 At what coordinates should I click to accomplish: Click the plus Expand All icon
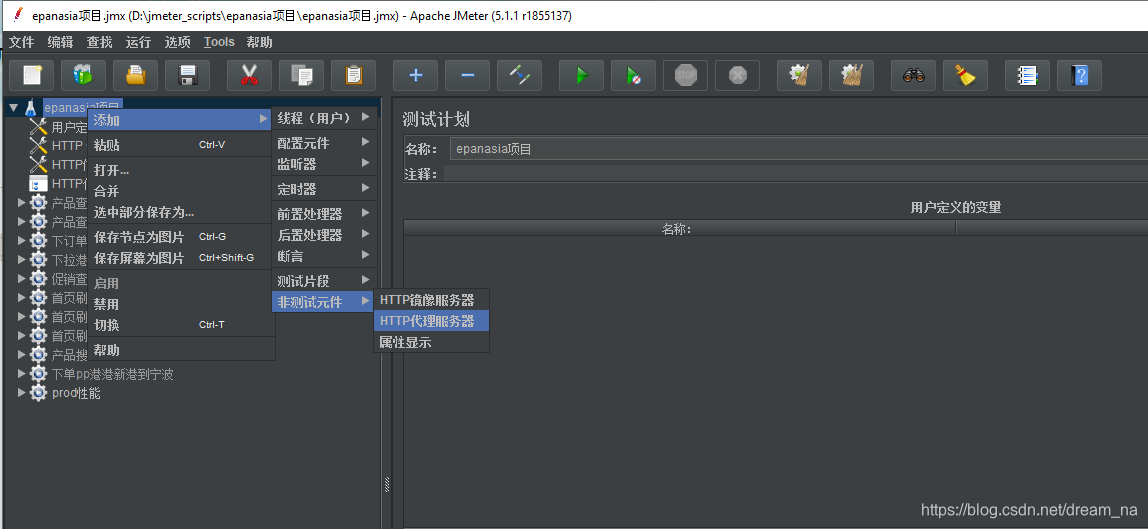(x=416, y=75)
